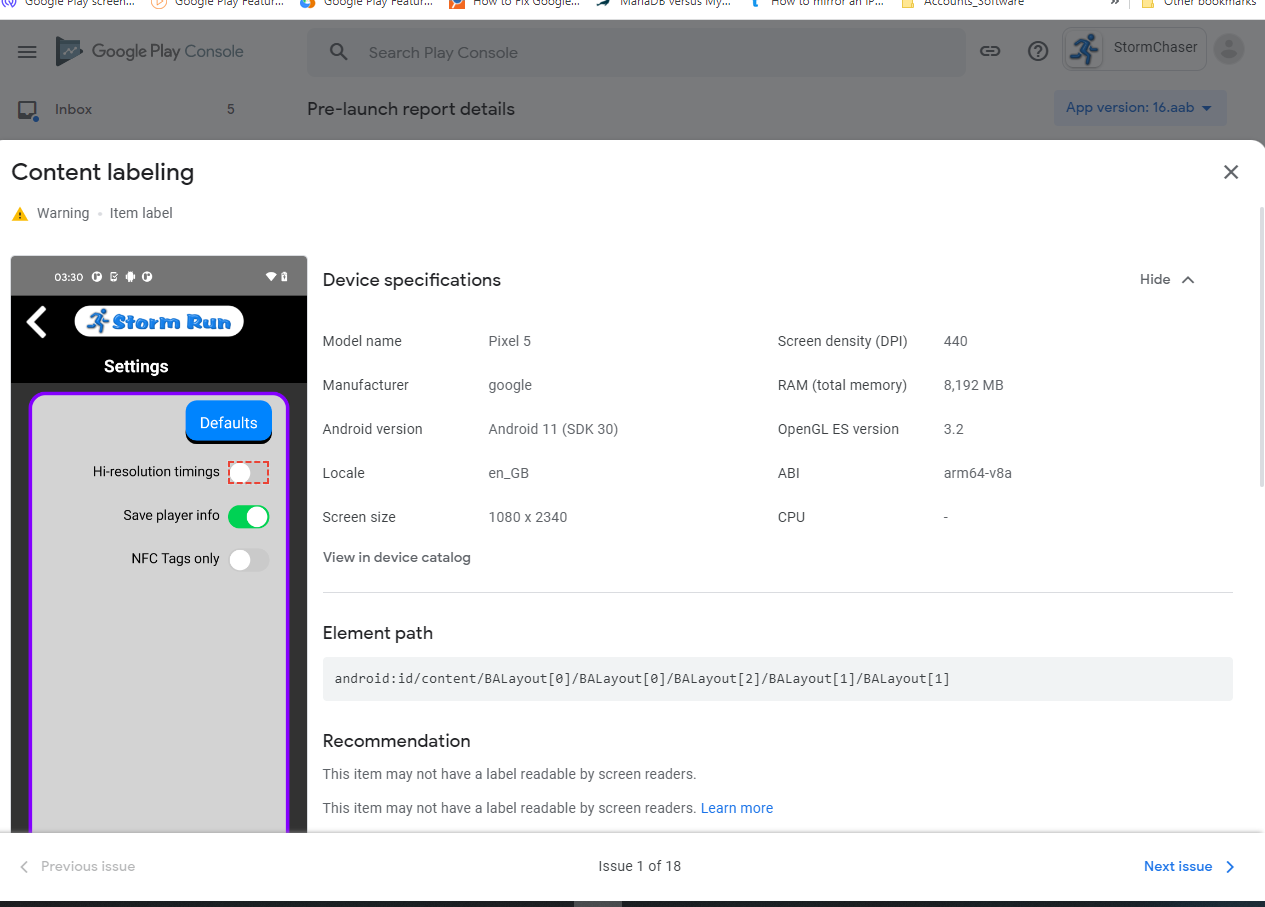Toggle the Hi-resolution timings switch

(x=248, y=472)
